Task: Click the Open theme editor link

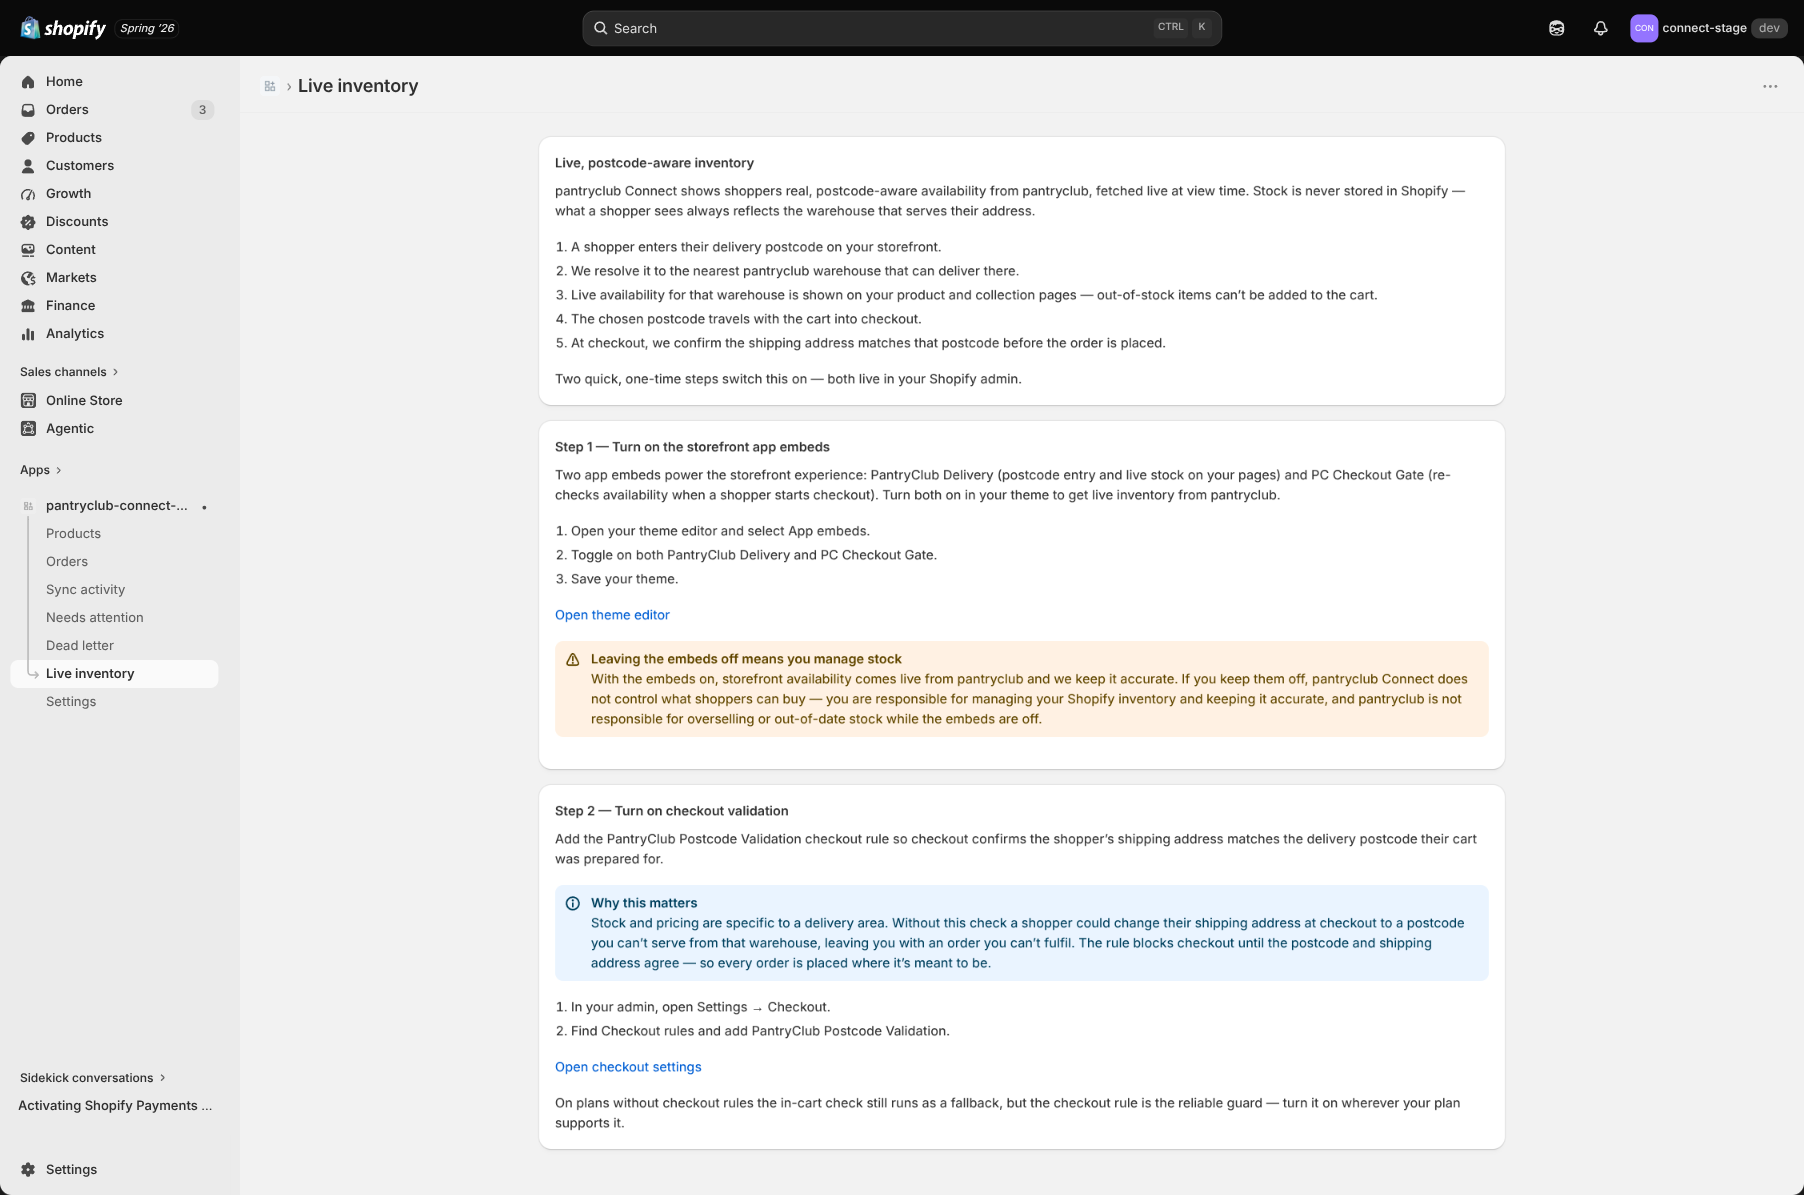Action: (x=612, y=616)
